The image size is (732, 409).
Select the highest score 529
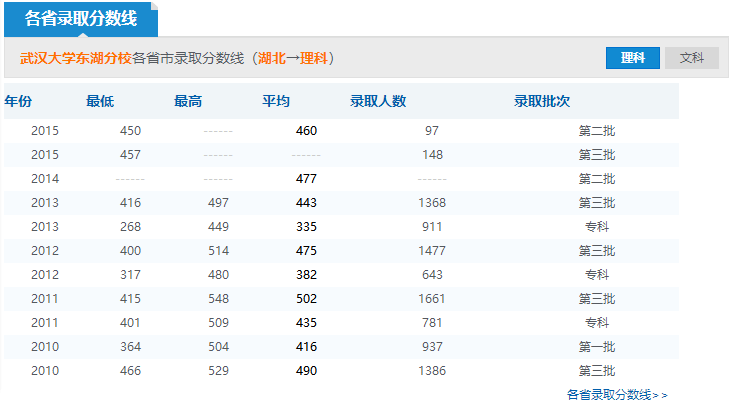tap(218, 371)
